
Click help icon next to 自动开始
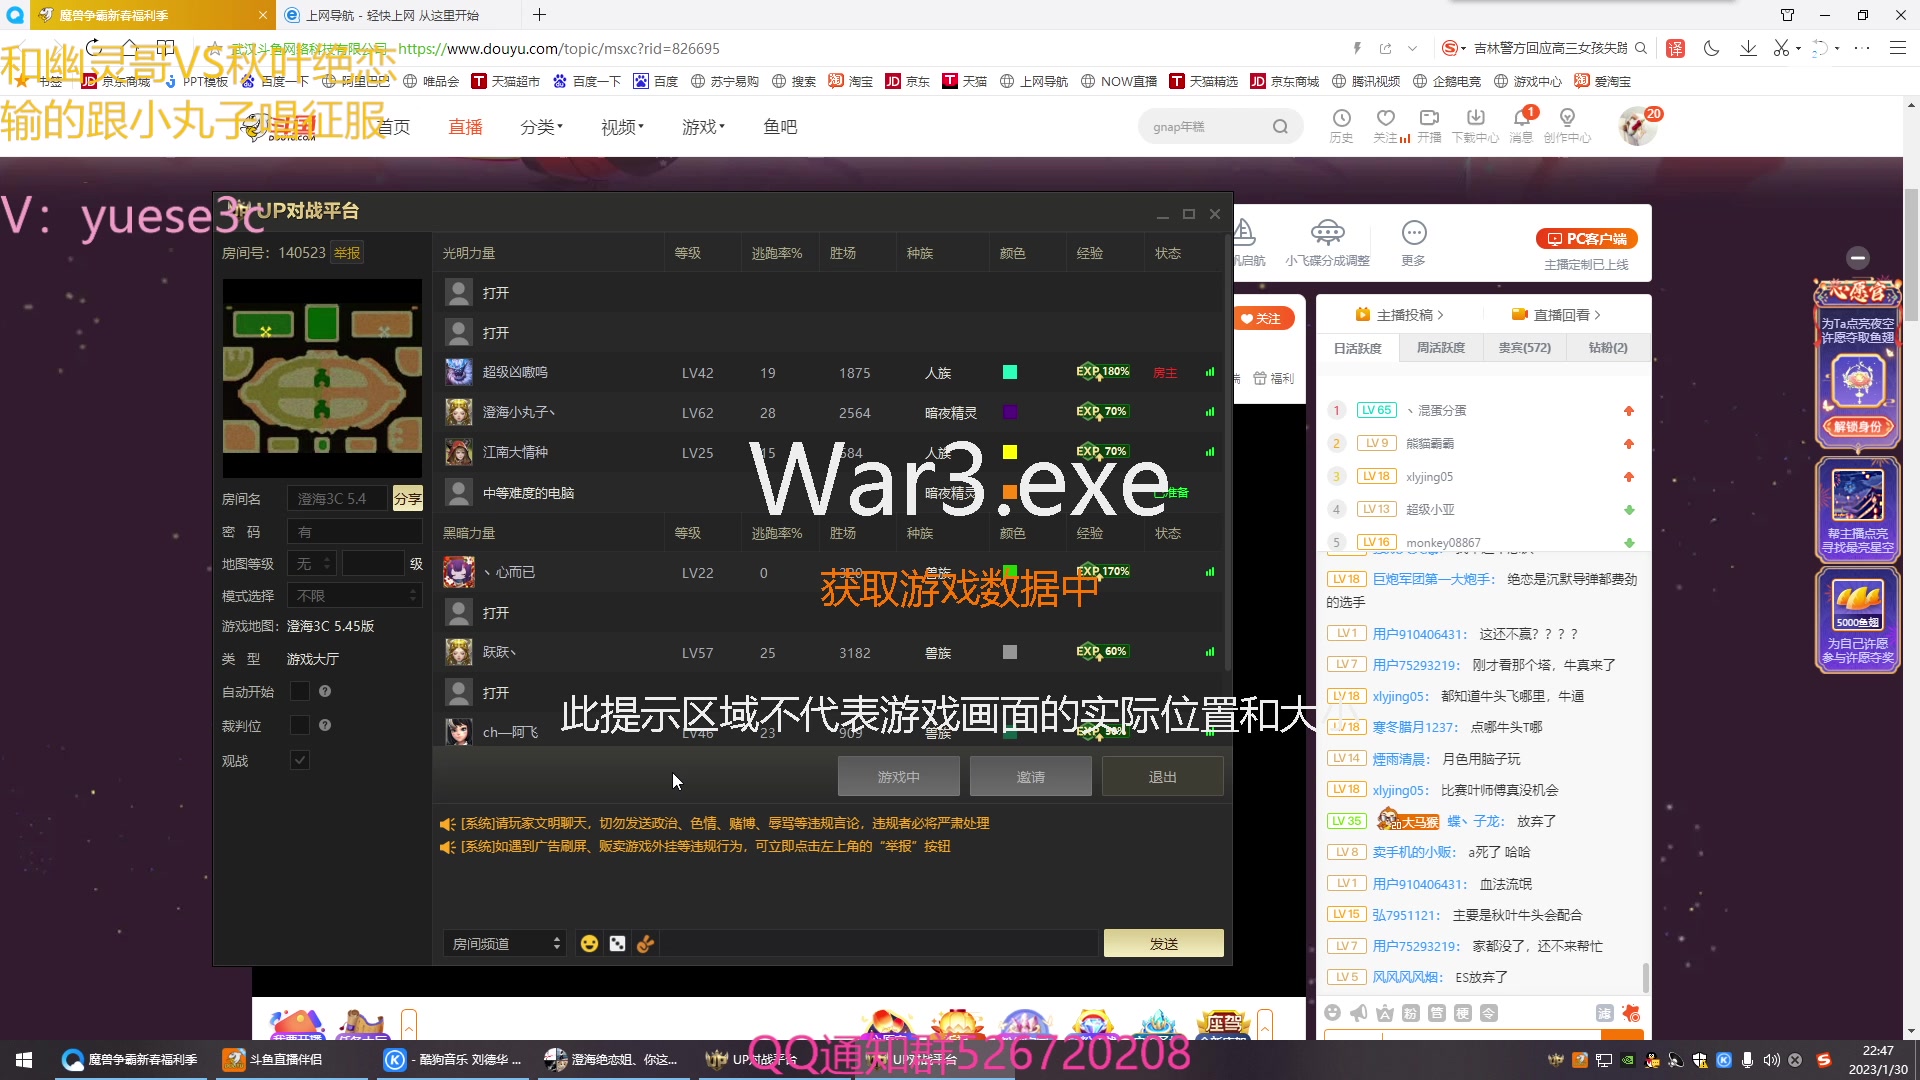(325, 691)
